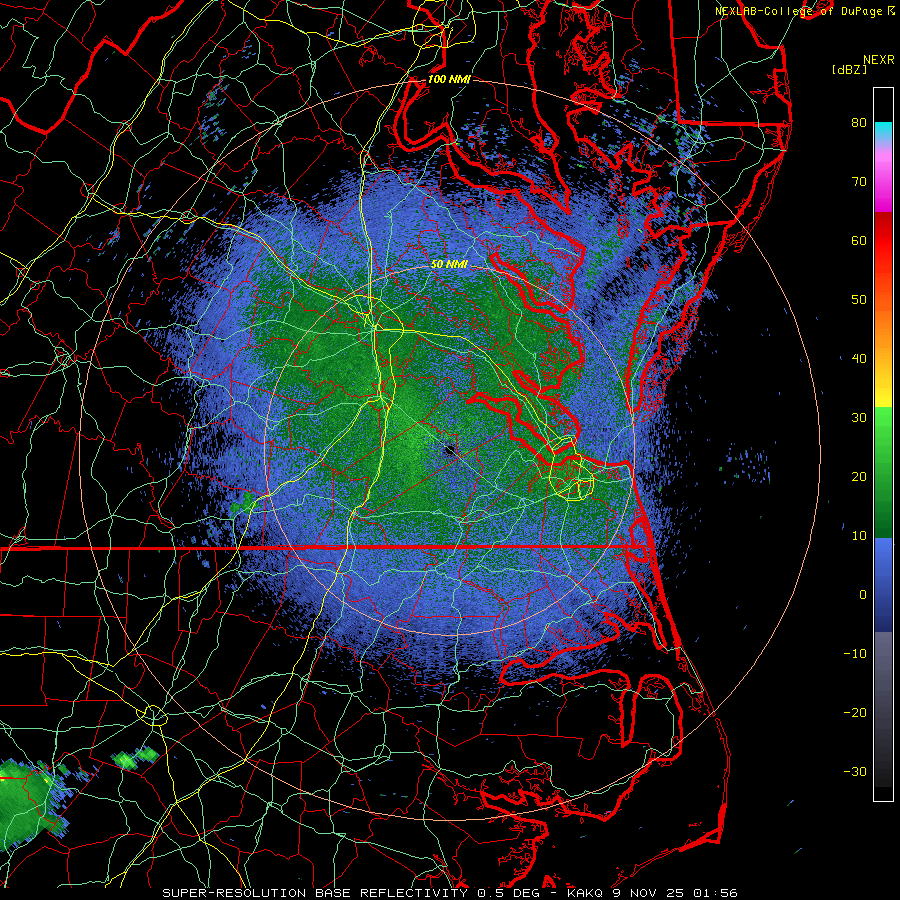Screen dimensions: 900x900
Task: Click the '9 NOV 25 01:56' timestamp
Action: [674, 893]
